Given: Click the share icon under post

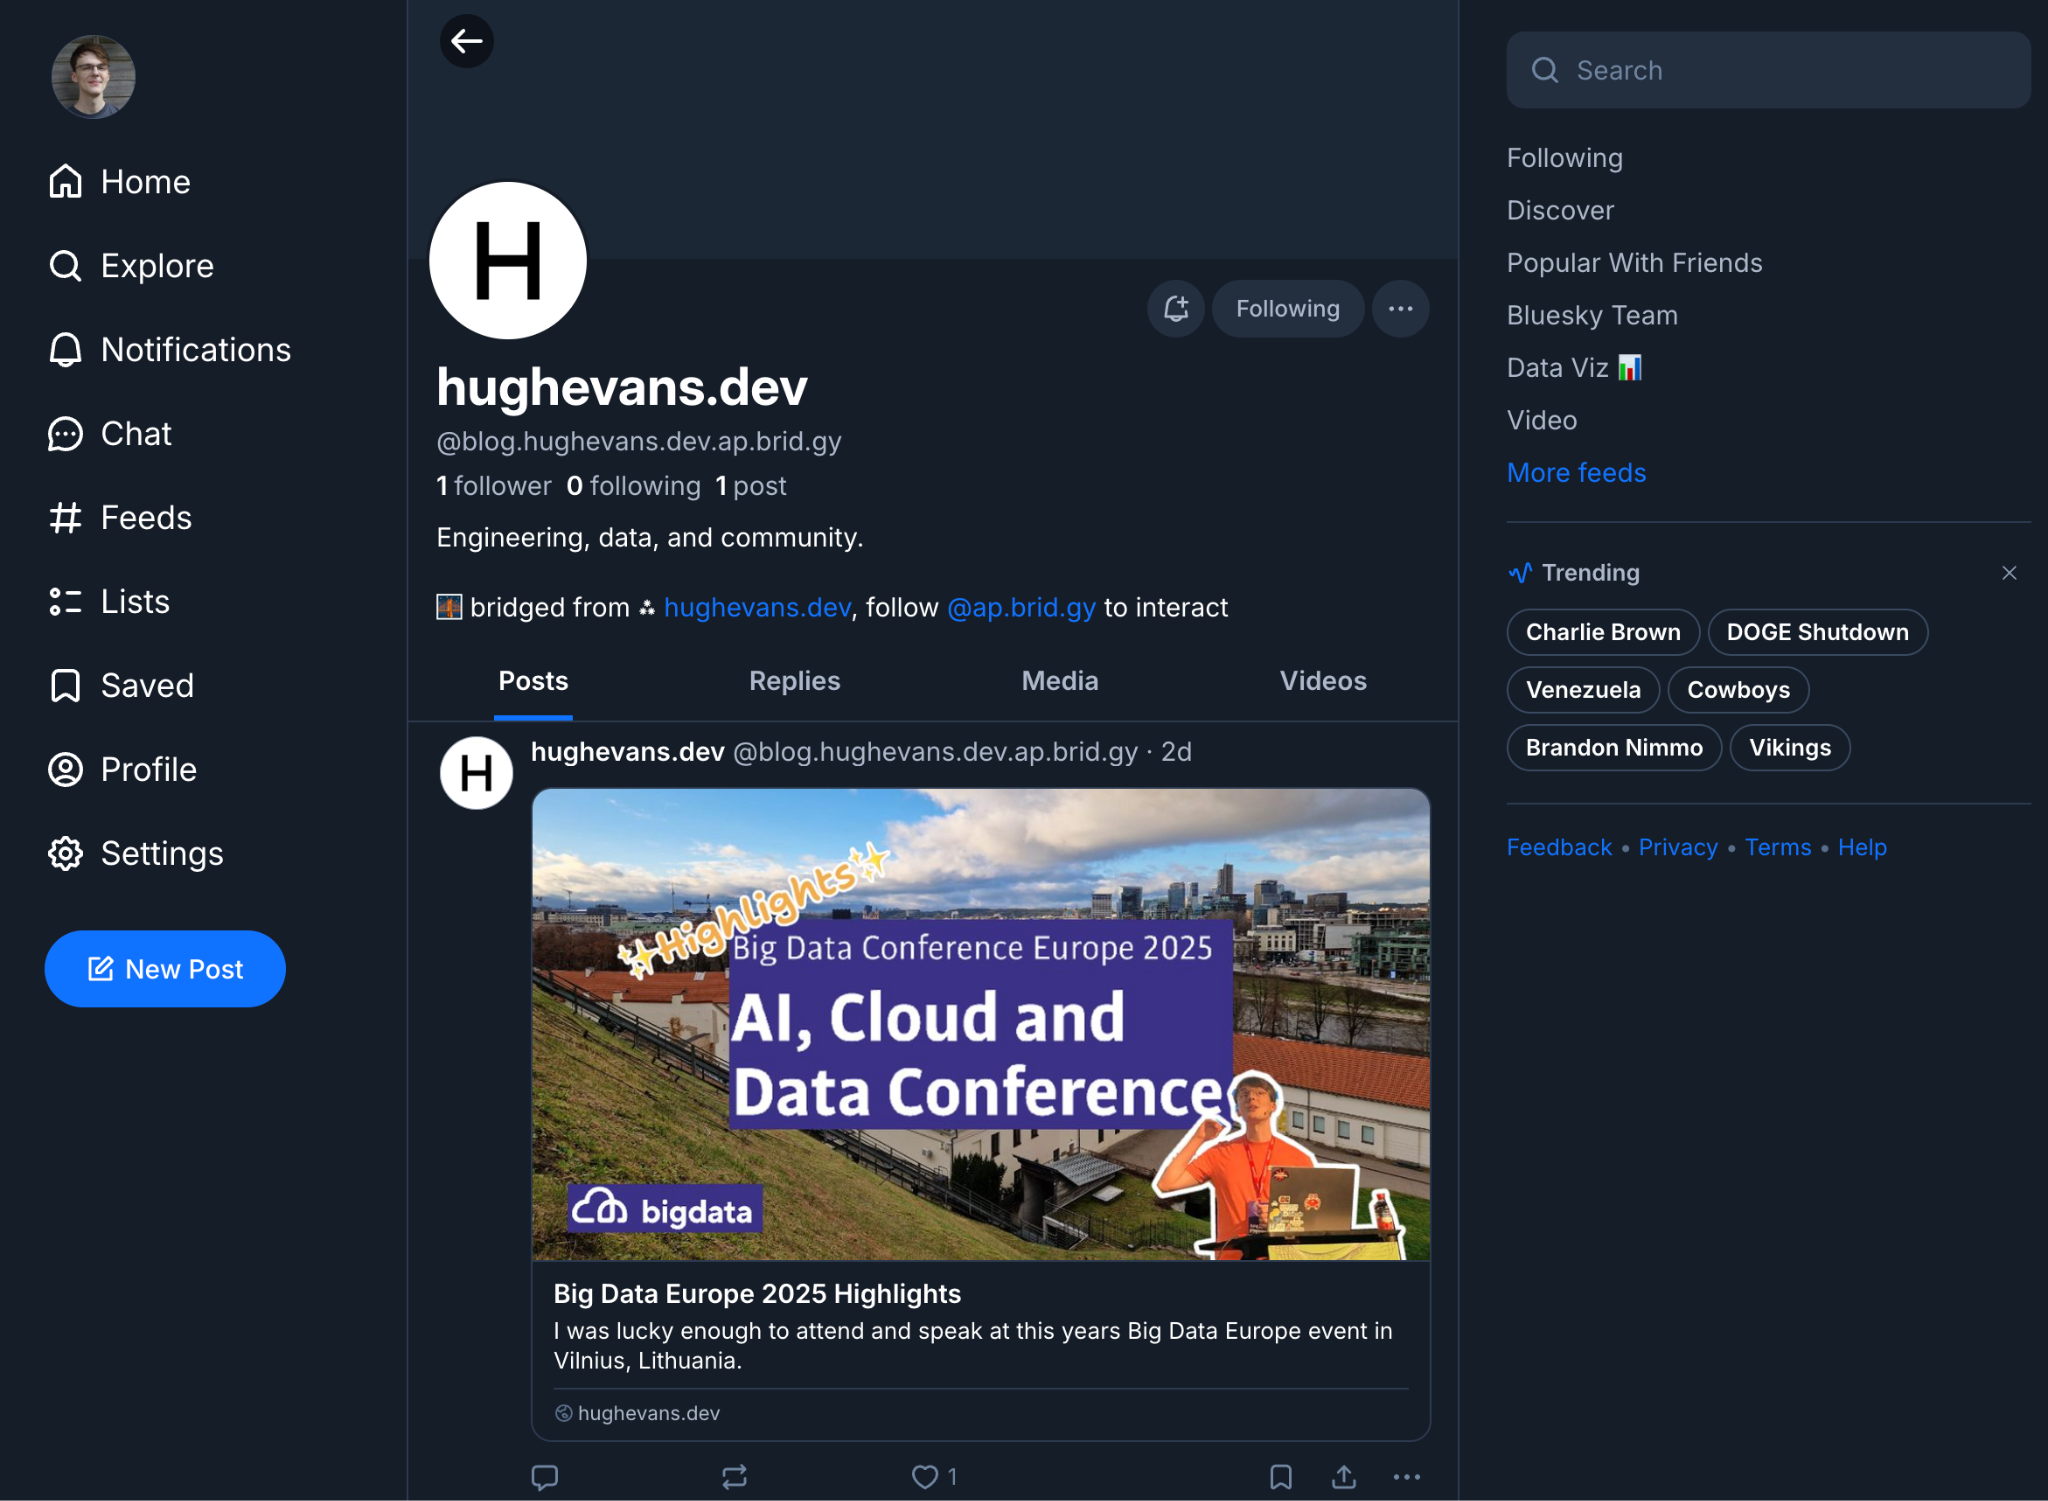Looking at the screenshot, I should (x=1344, y=1477).
